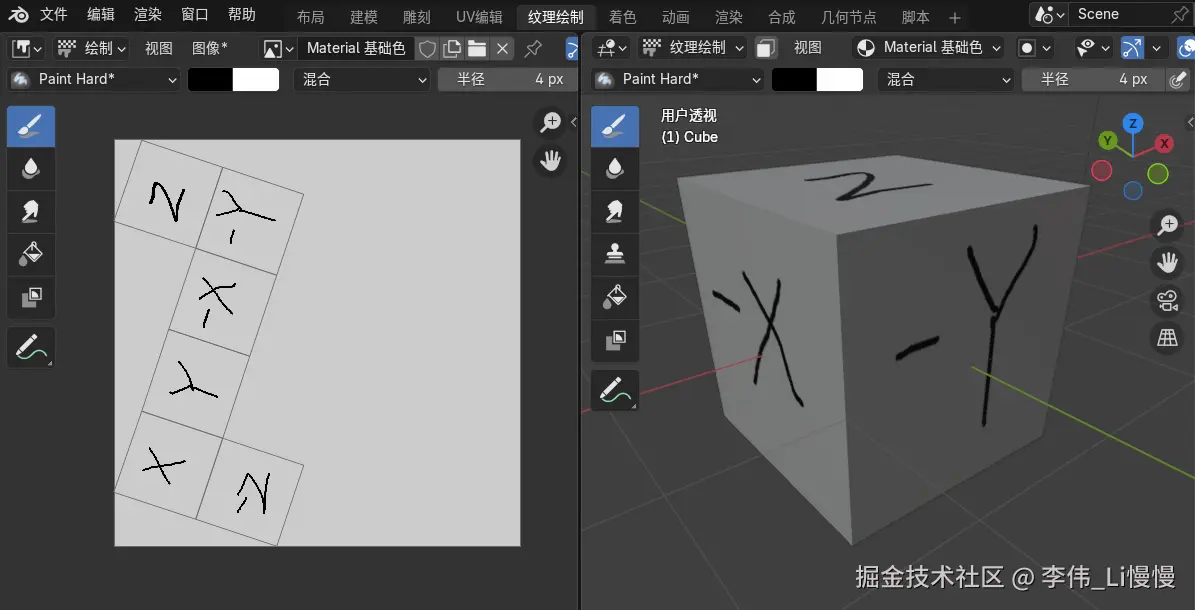
Task: Click the blue Z axis on the gizmo
Action: (x=1133, y=124)
